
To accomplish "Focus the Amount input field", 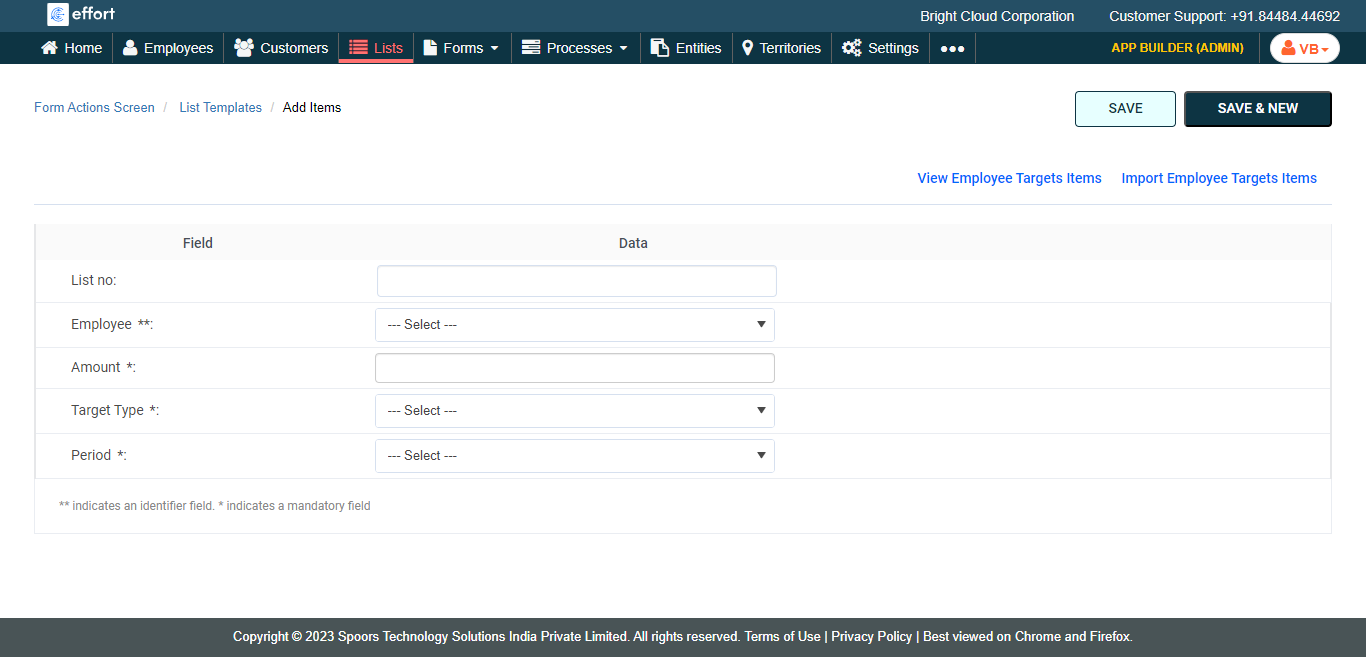I will 574,368.
